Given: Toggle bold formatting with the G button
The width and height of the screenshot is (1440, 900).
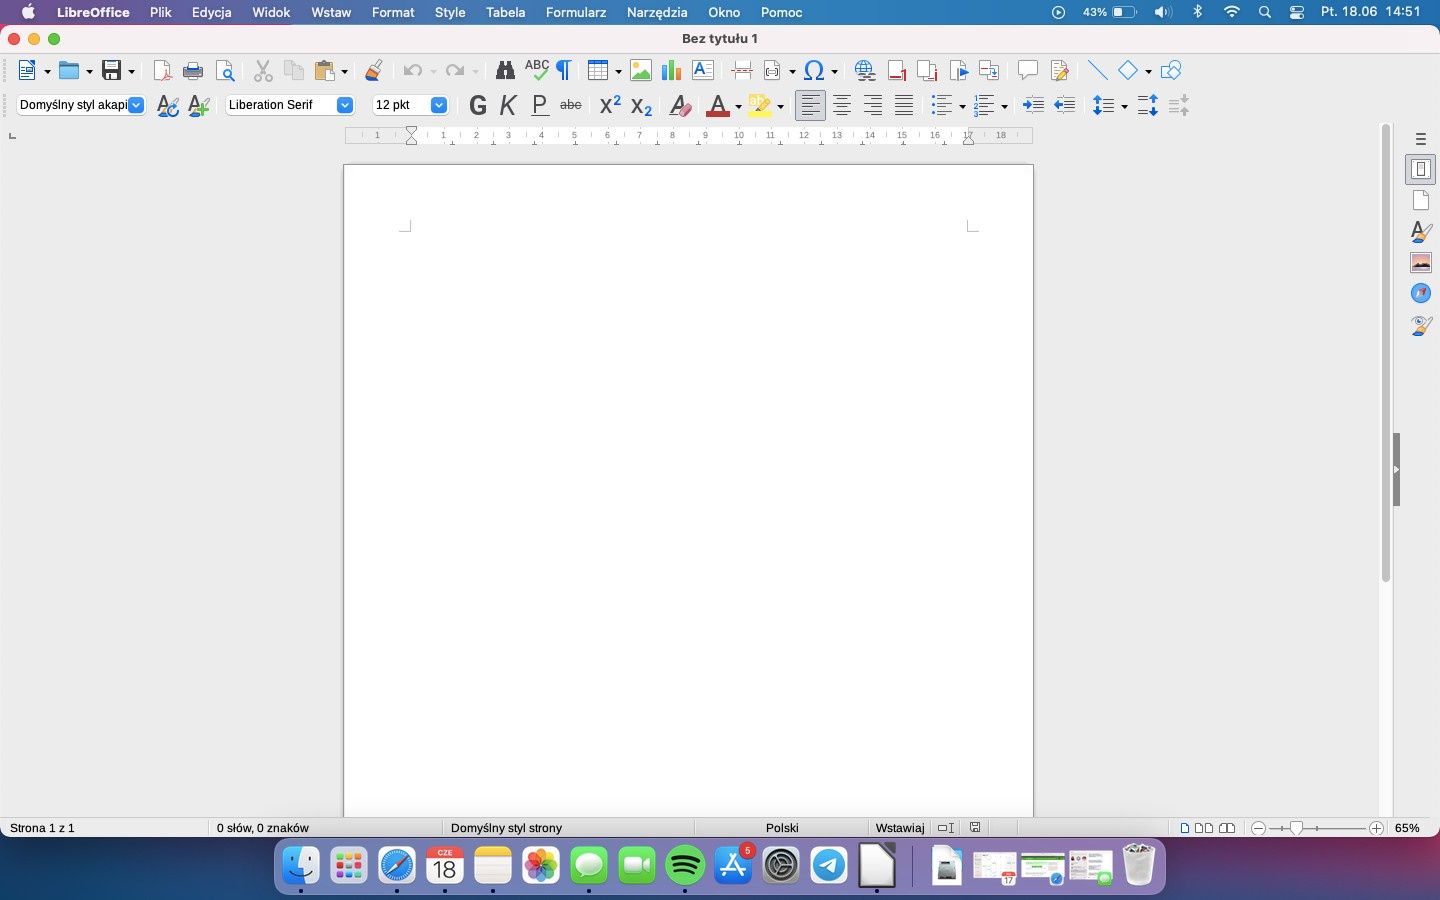Looking at the screenshot, I should 478,105.
